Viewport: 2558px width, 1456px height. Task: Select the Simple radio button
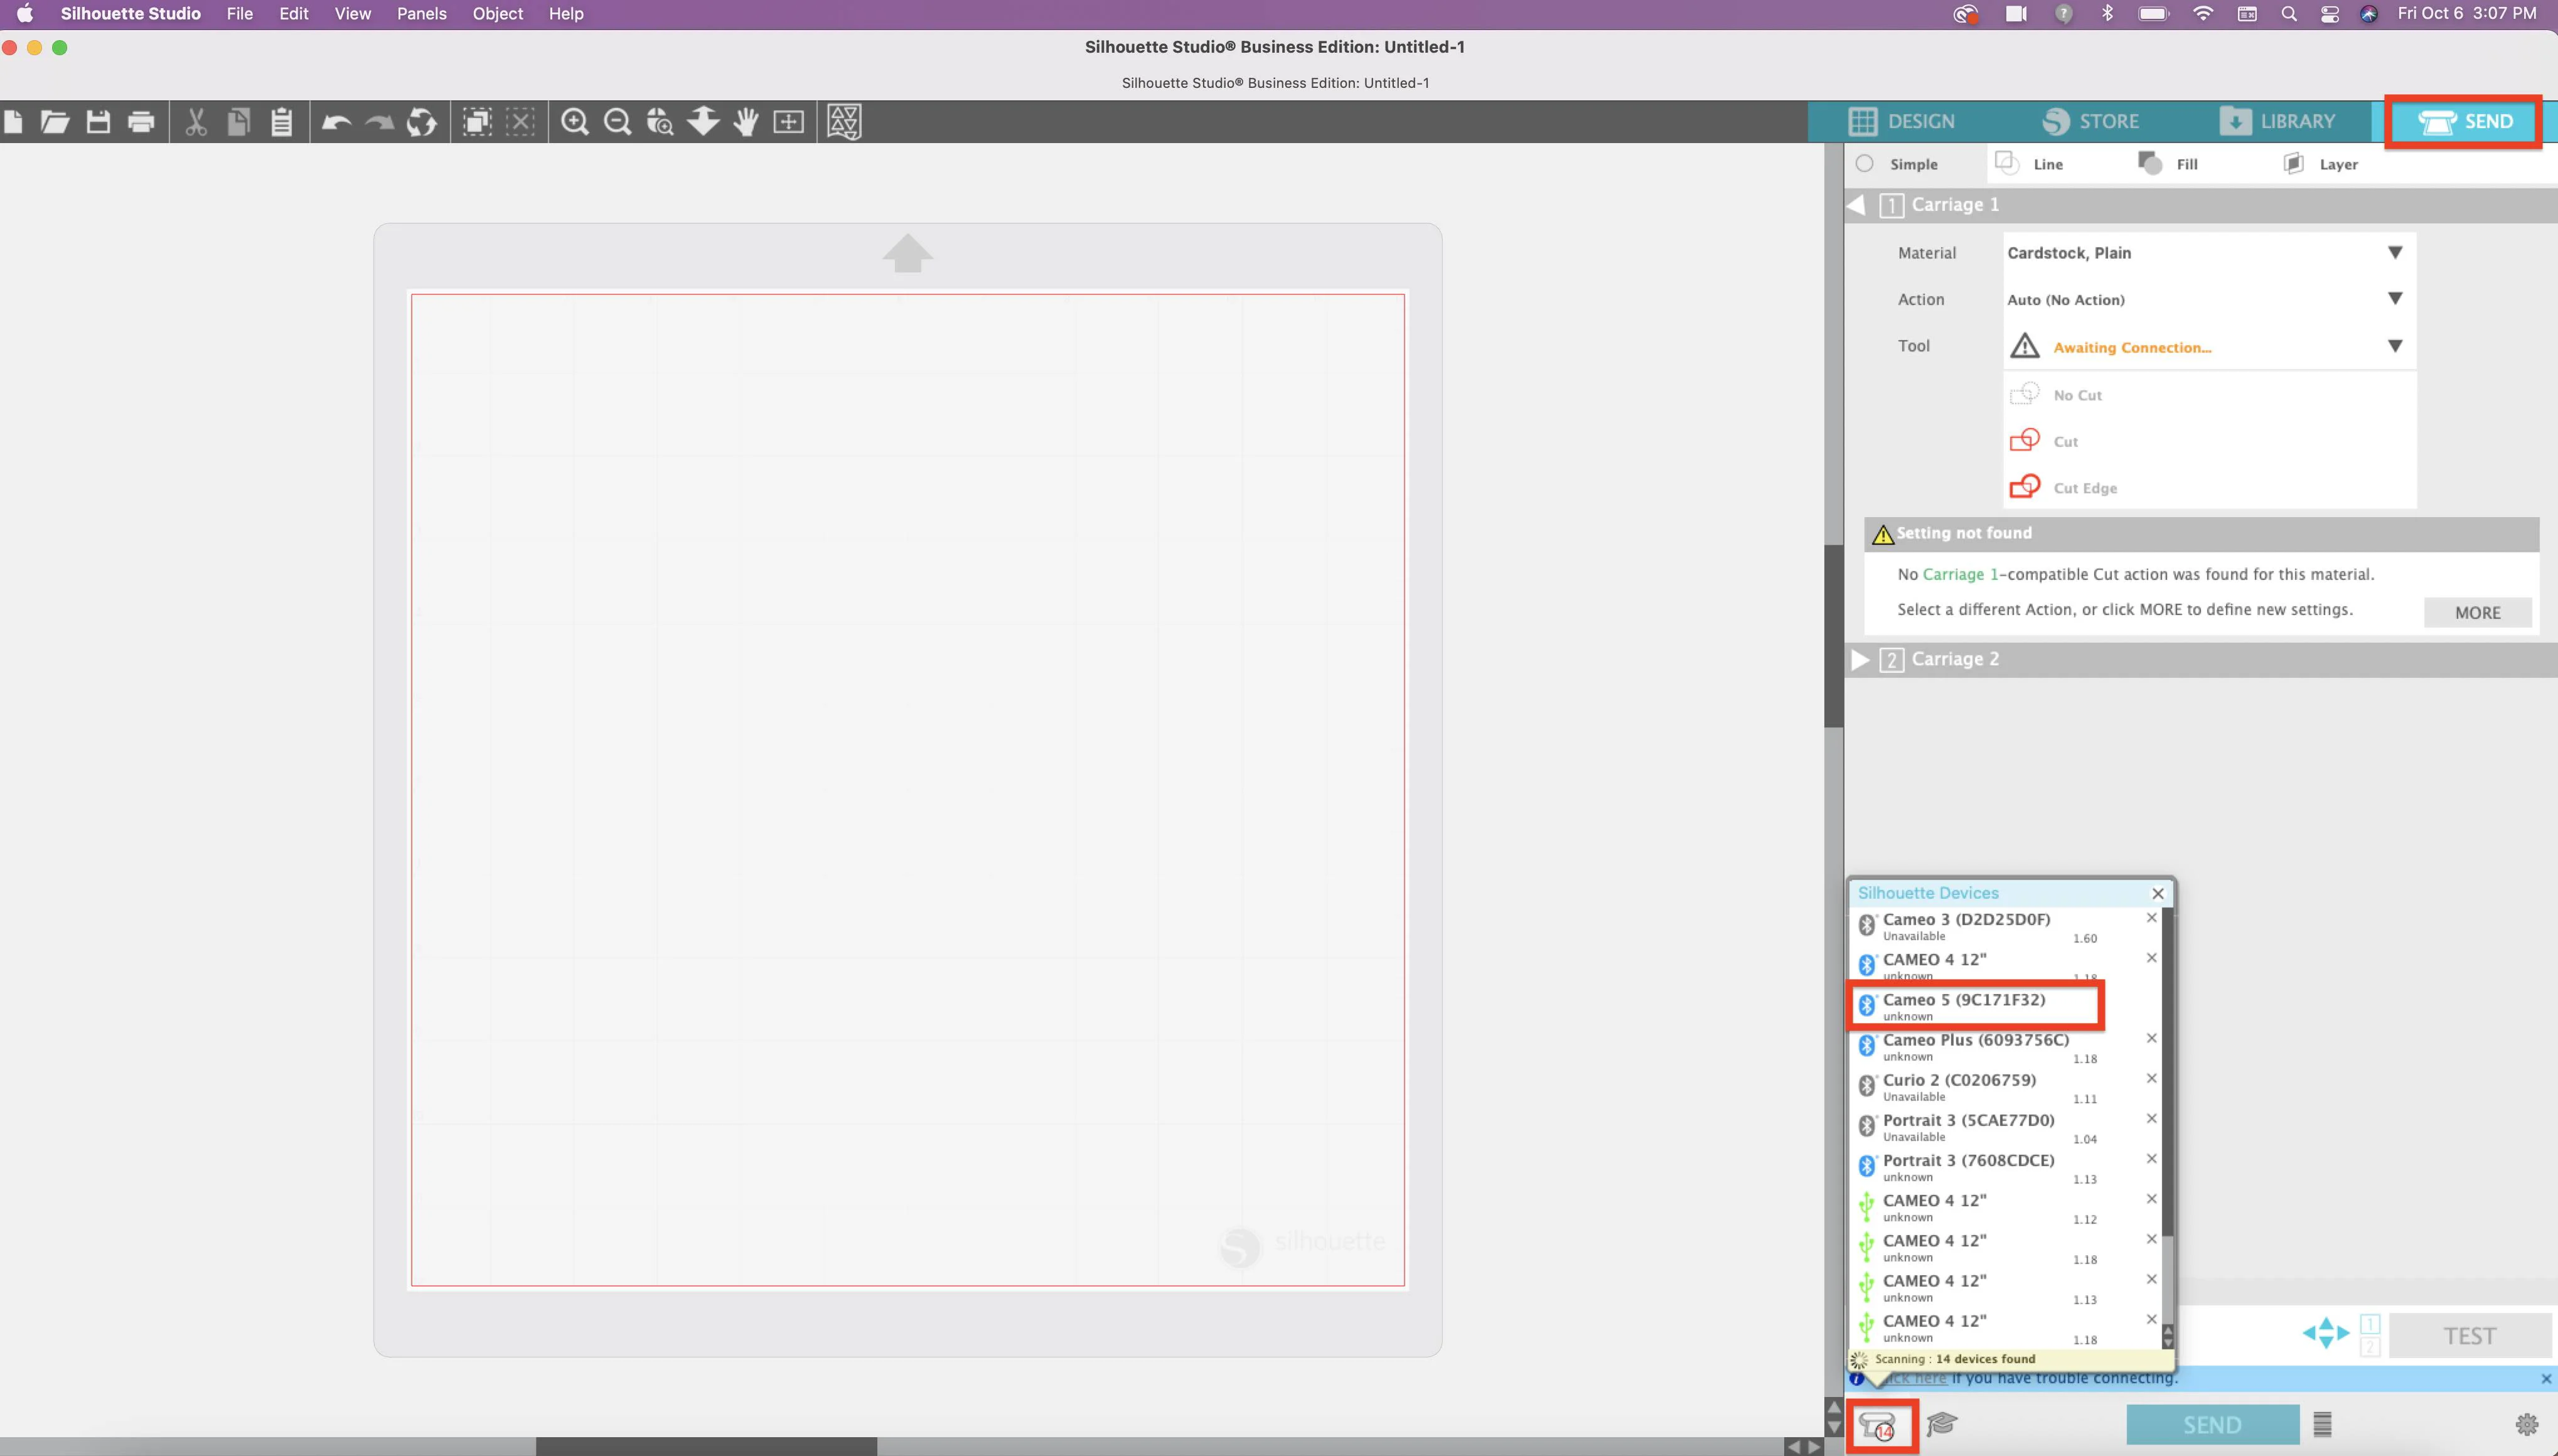tap(1865, 164)
